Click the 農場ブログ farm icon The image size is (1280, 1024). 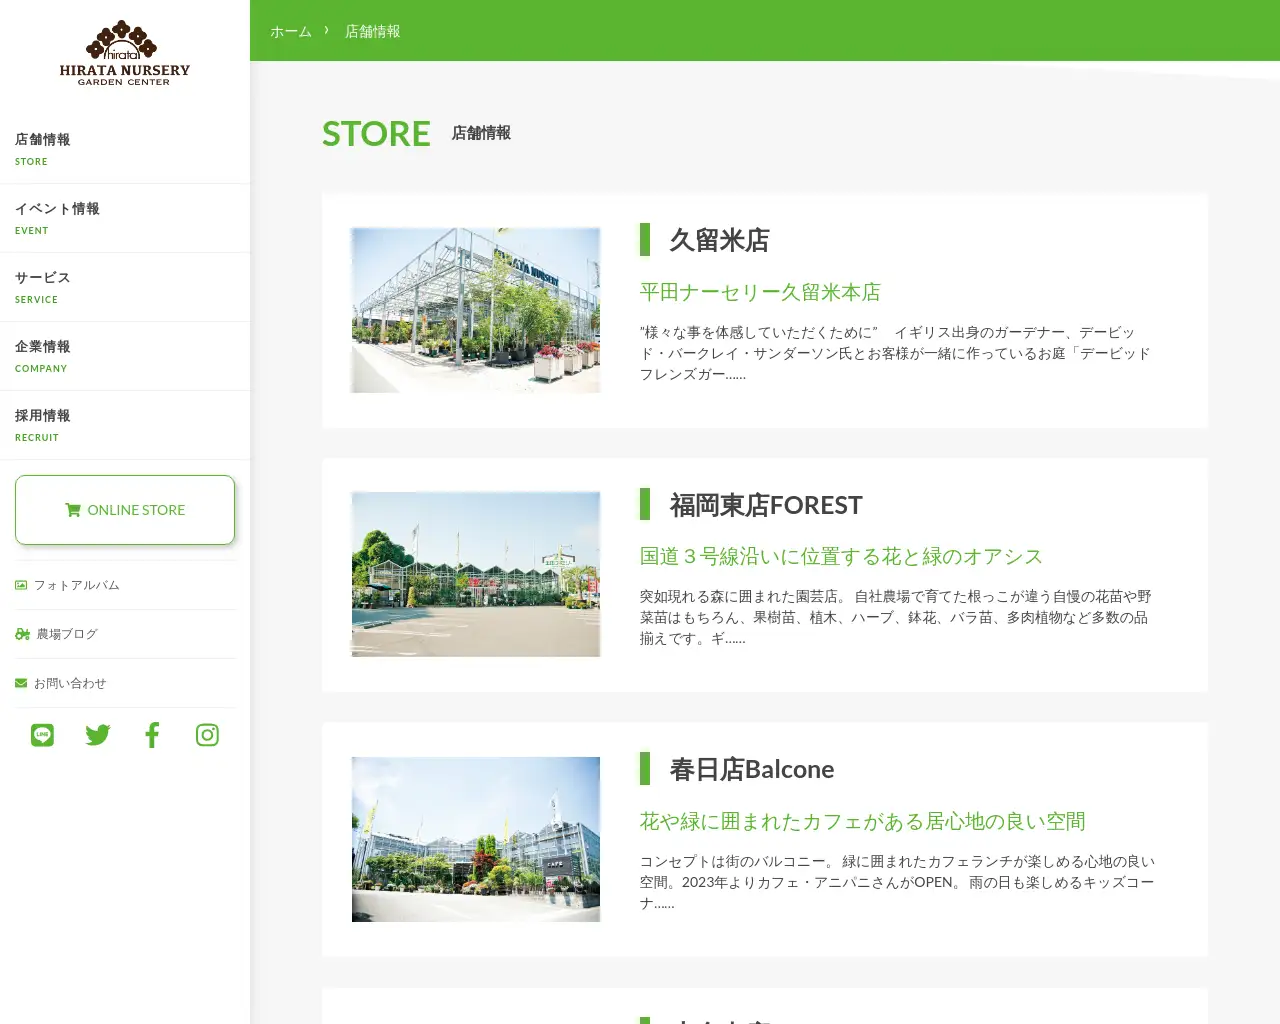pos(20,633)
